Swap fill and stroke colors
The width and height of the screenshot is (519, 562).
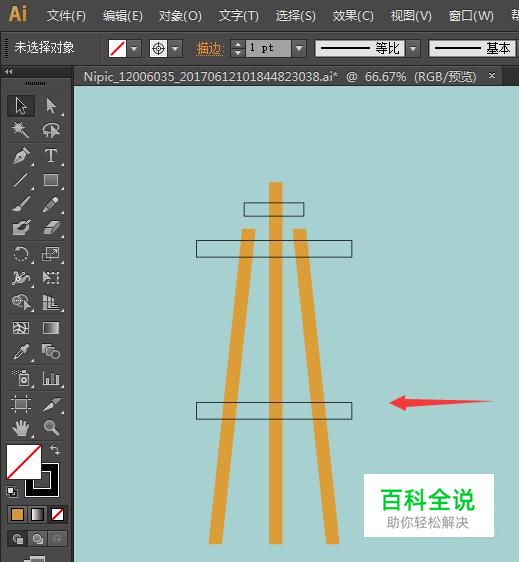coord(55,450)
